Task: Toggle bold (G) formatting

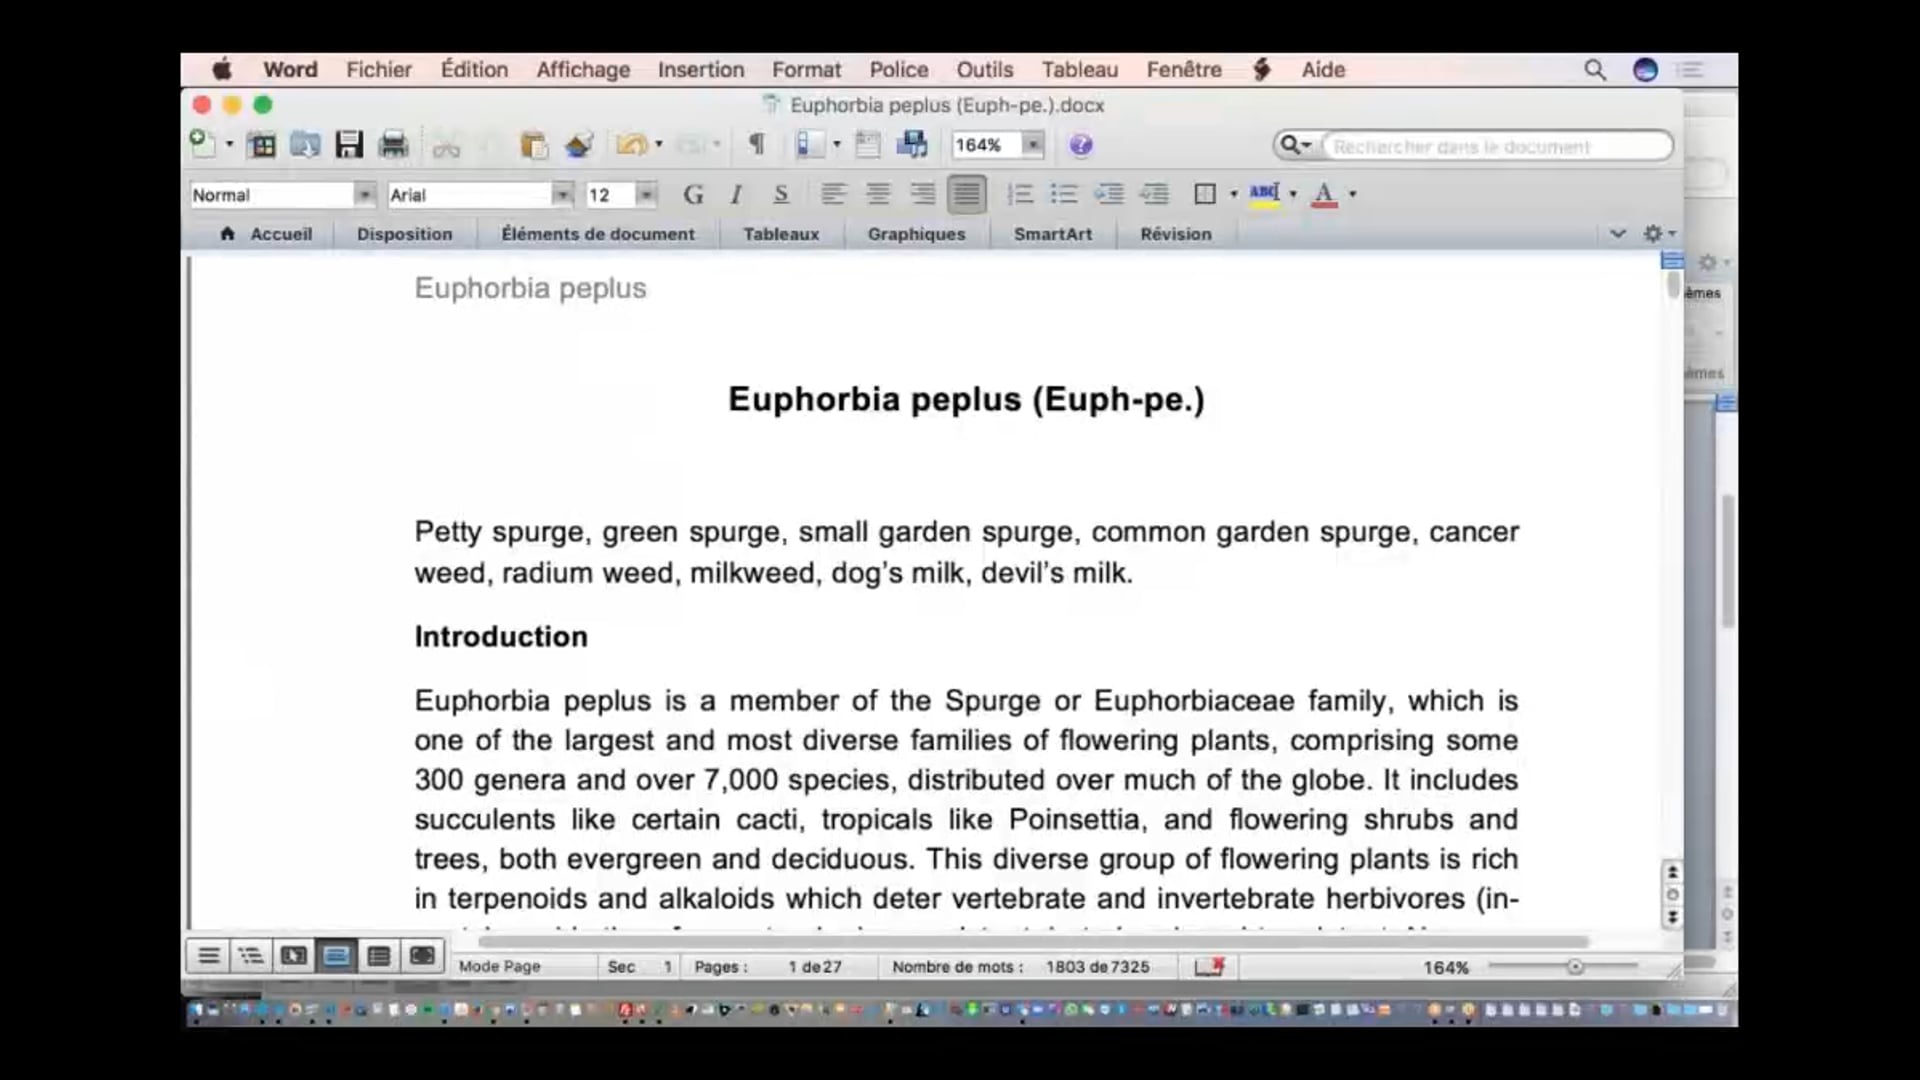Action: point(692,194)
